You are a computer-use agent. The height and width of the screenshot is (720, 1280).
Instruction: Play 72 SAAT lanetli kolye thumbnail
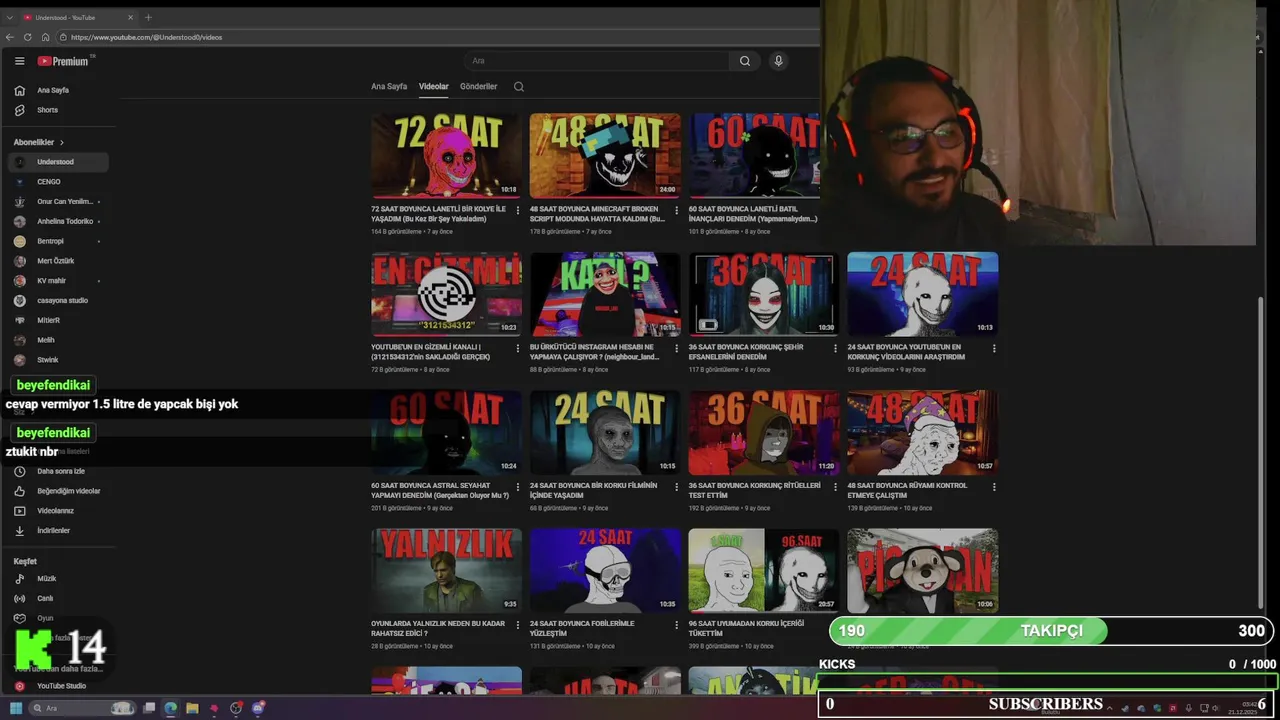446,155
